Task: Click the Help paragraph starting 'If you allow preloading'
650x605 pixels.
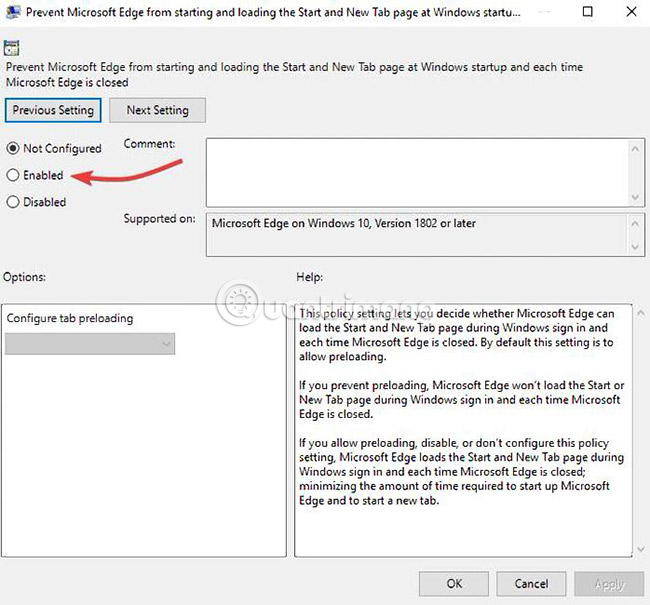Action: (461, 471)
